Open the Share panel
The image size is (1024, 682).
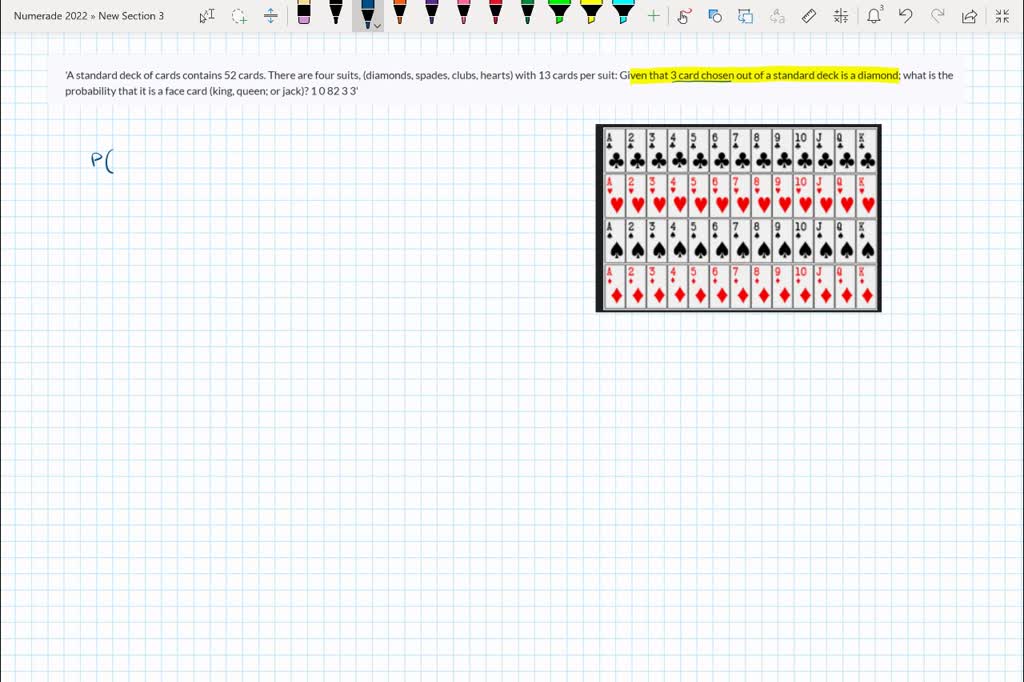(969, 16)
